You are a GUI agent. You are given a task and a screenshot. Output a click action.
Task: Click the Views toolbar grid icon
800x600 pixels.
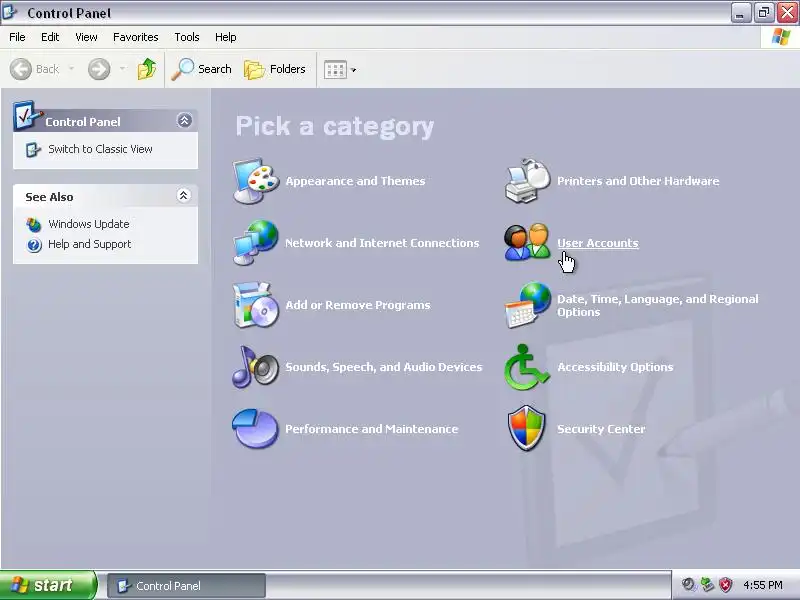point(335,69)
